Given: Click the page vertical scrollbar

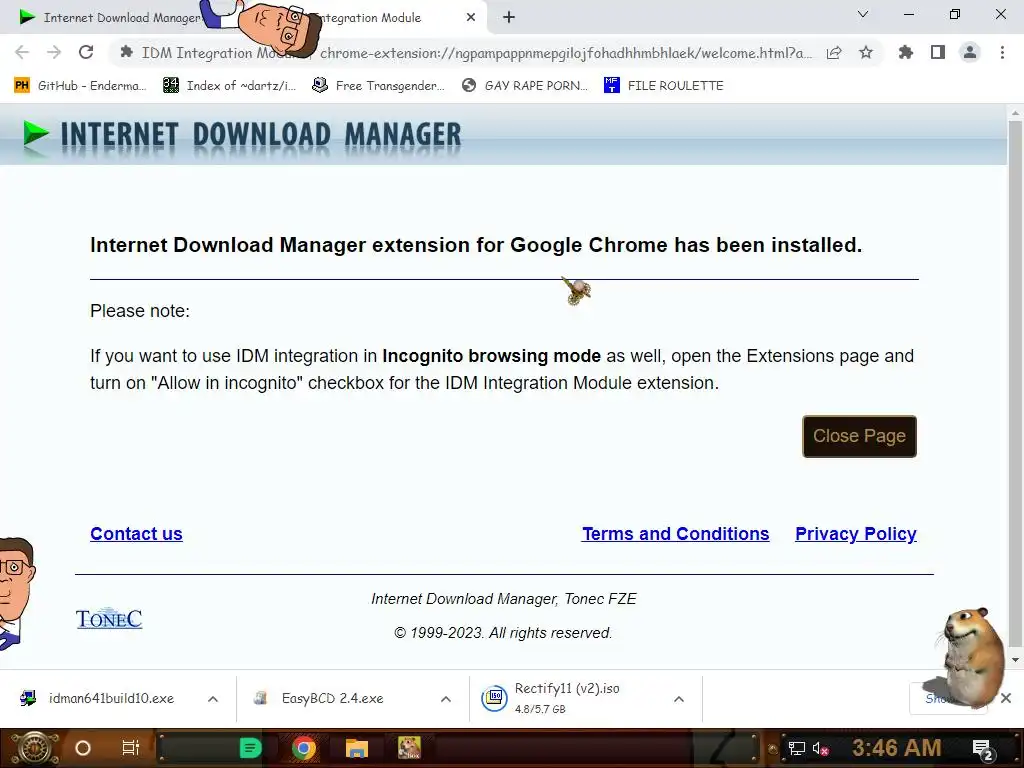Looking at the screenshot, I should tap(1015, 383).
